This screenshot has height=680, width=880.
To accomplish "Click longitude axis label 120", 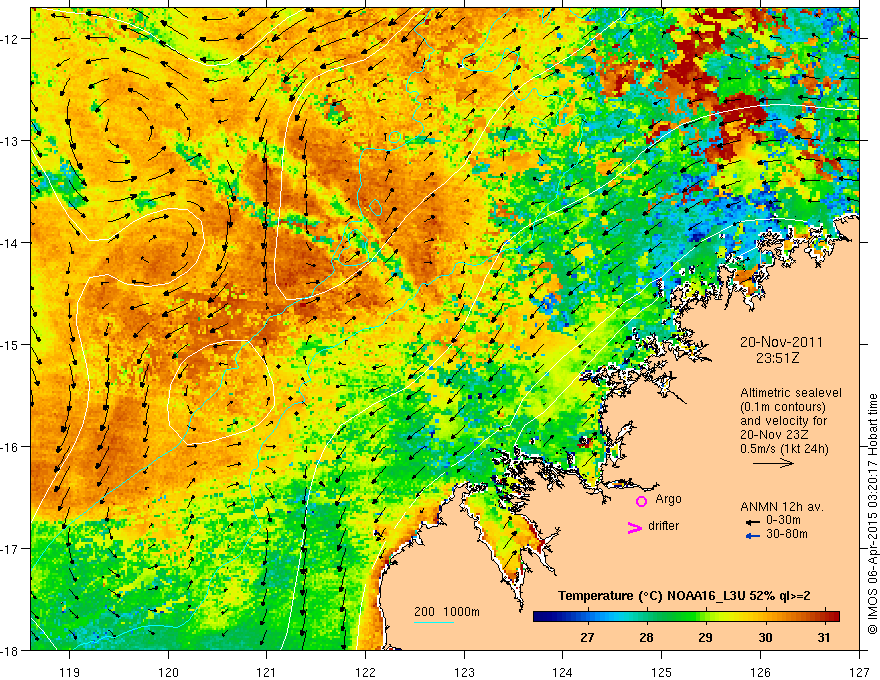I will [168, 672].
